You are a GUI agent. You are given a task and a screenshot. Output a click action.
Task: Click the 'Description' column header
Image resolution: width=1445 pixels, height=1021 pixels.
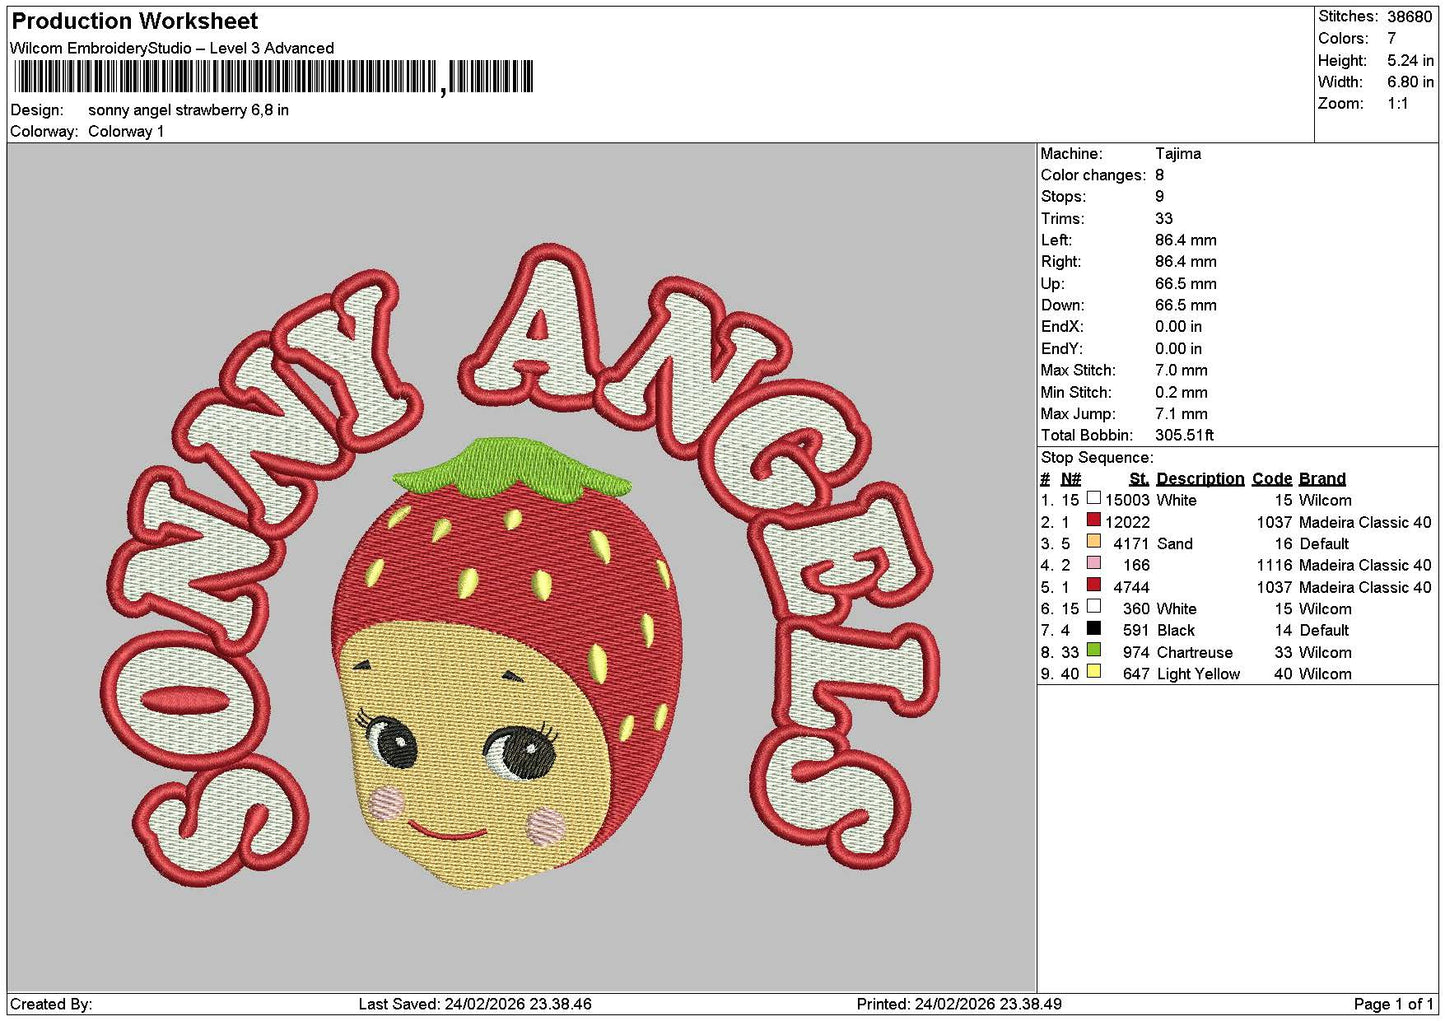coord(1200,479)
